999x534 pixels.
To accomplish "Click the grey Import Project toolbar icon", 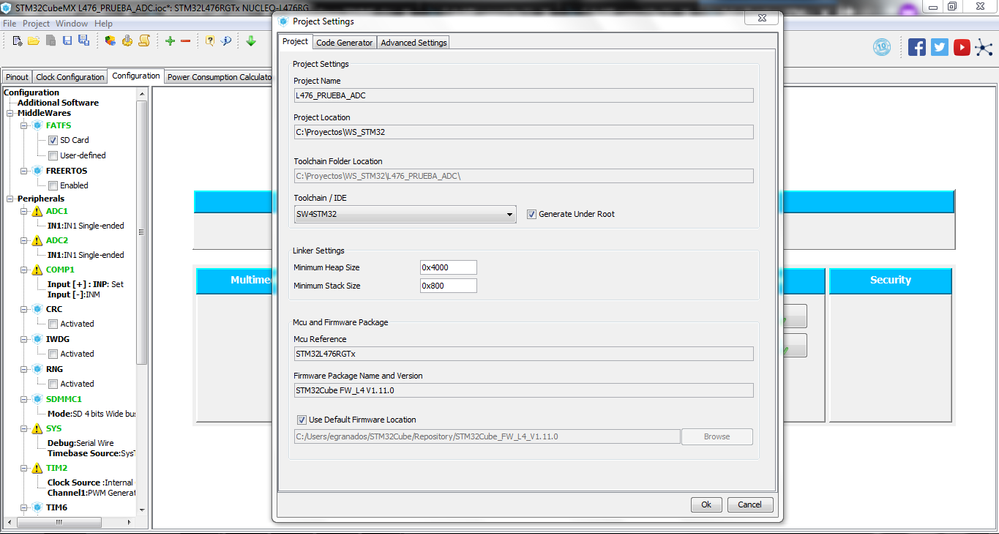I will coord(50,41).
